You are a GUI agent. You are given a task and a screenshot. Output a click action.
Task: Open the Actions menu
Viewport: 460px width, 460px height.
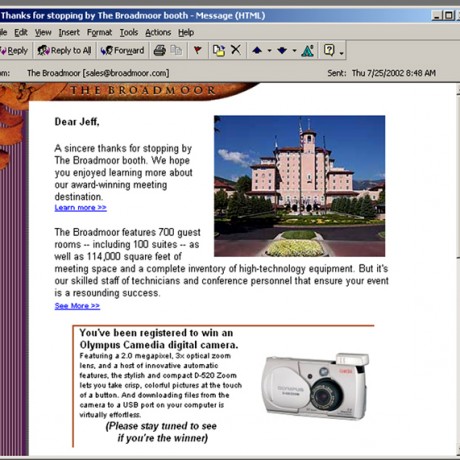158,32
